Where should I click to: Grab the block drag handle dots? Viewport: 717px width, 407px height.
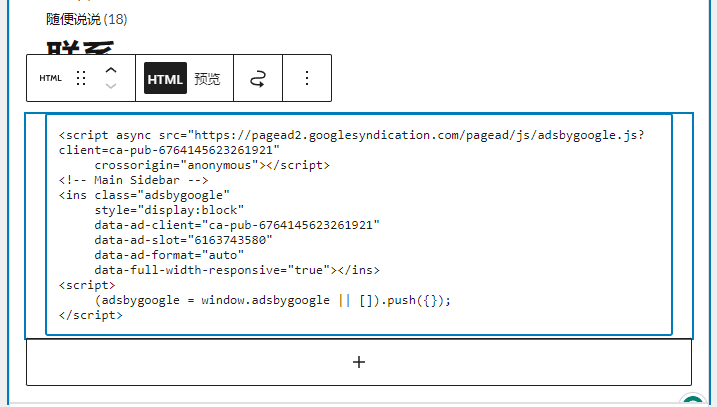[x=81, y=78]
